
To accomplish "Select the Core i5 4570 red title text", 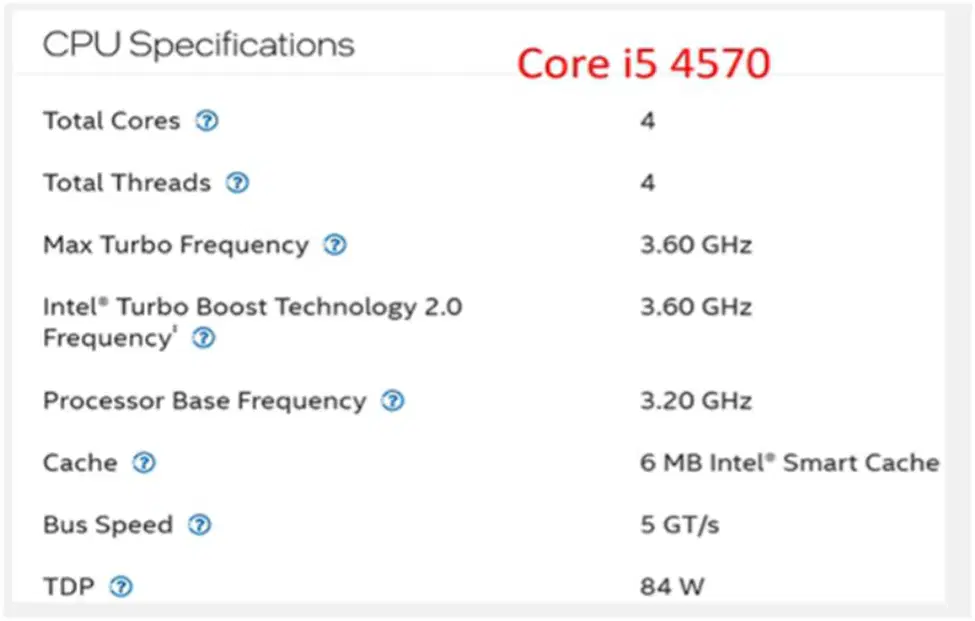I will point(644,63).
